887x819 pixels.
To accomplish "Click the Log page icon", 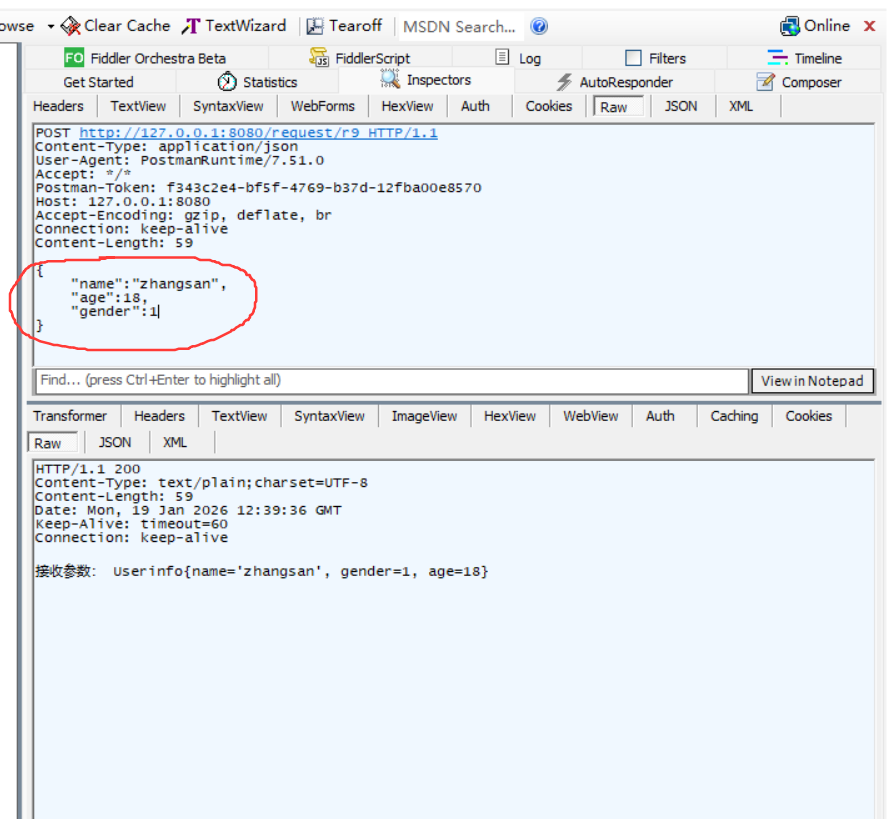I will click(x=502, y=57).
